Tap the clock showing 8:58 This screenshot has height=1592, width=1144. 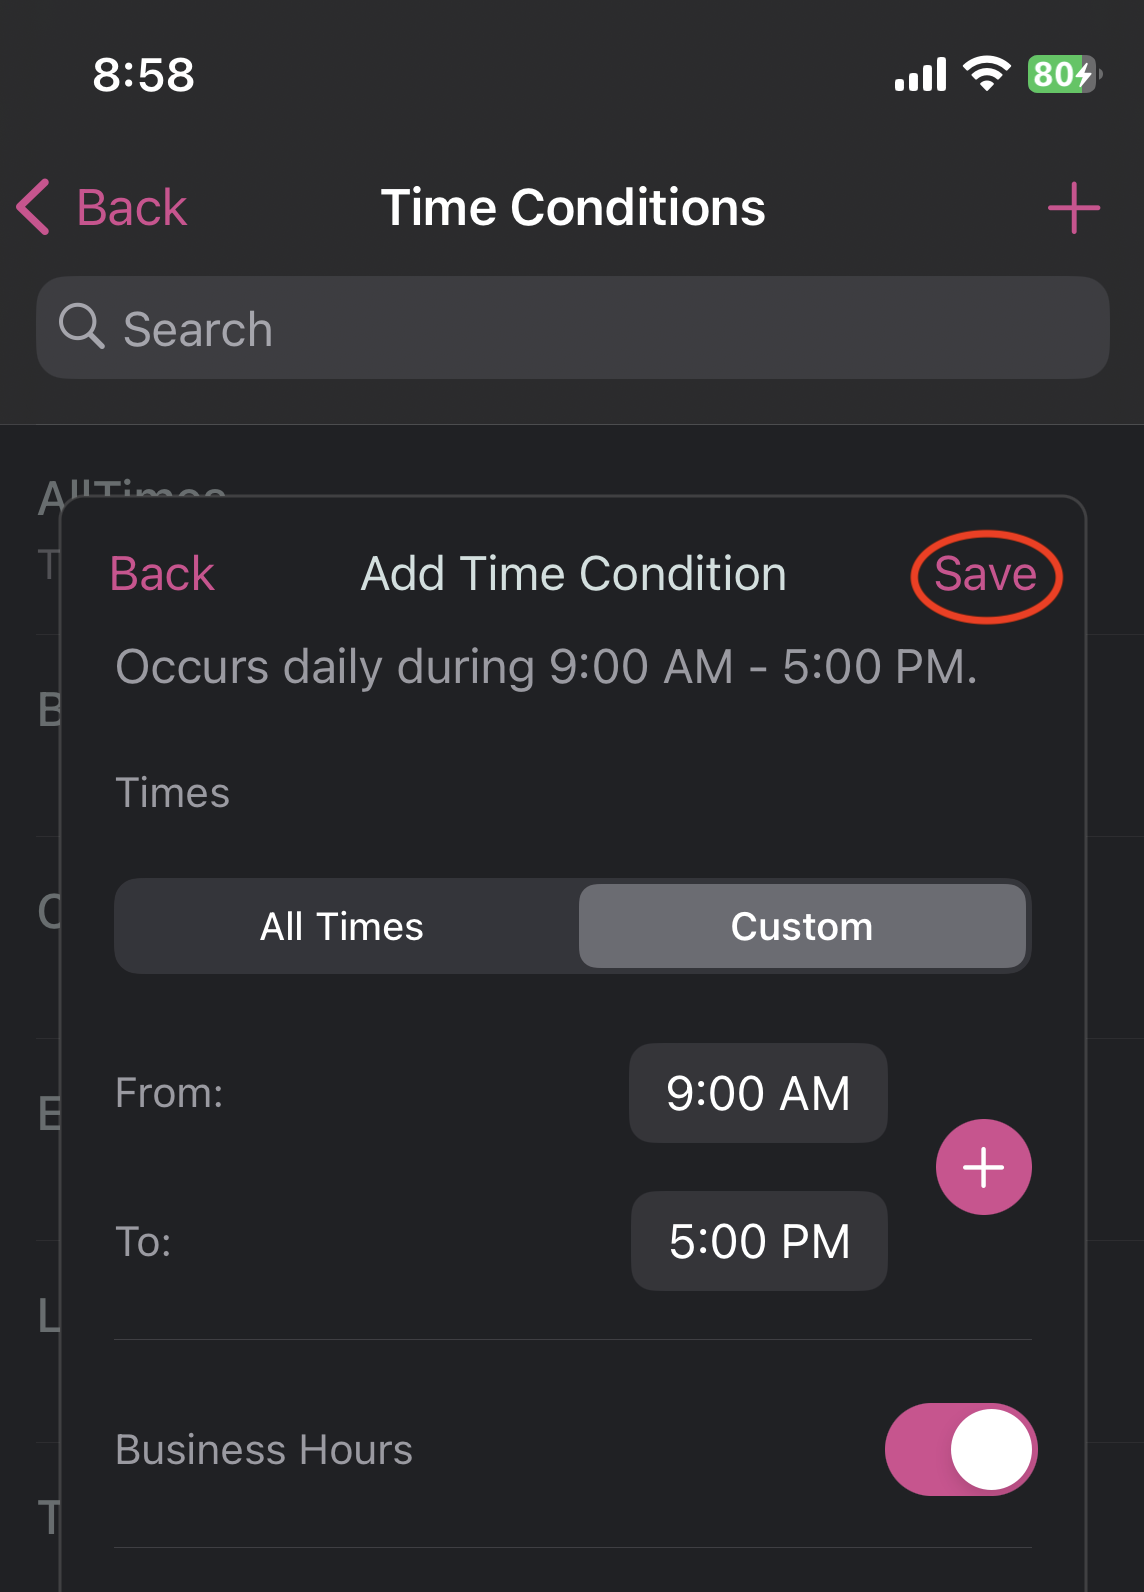(x=143, y=75)
